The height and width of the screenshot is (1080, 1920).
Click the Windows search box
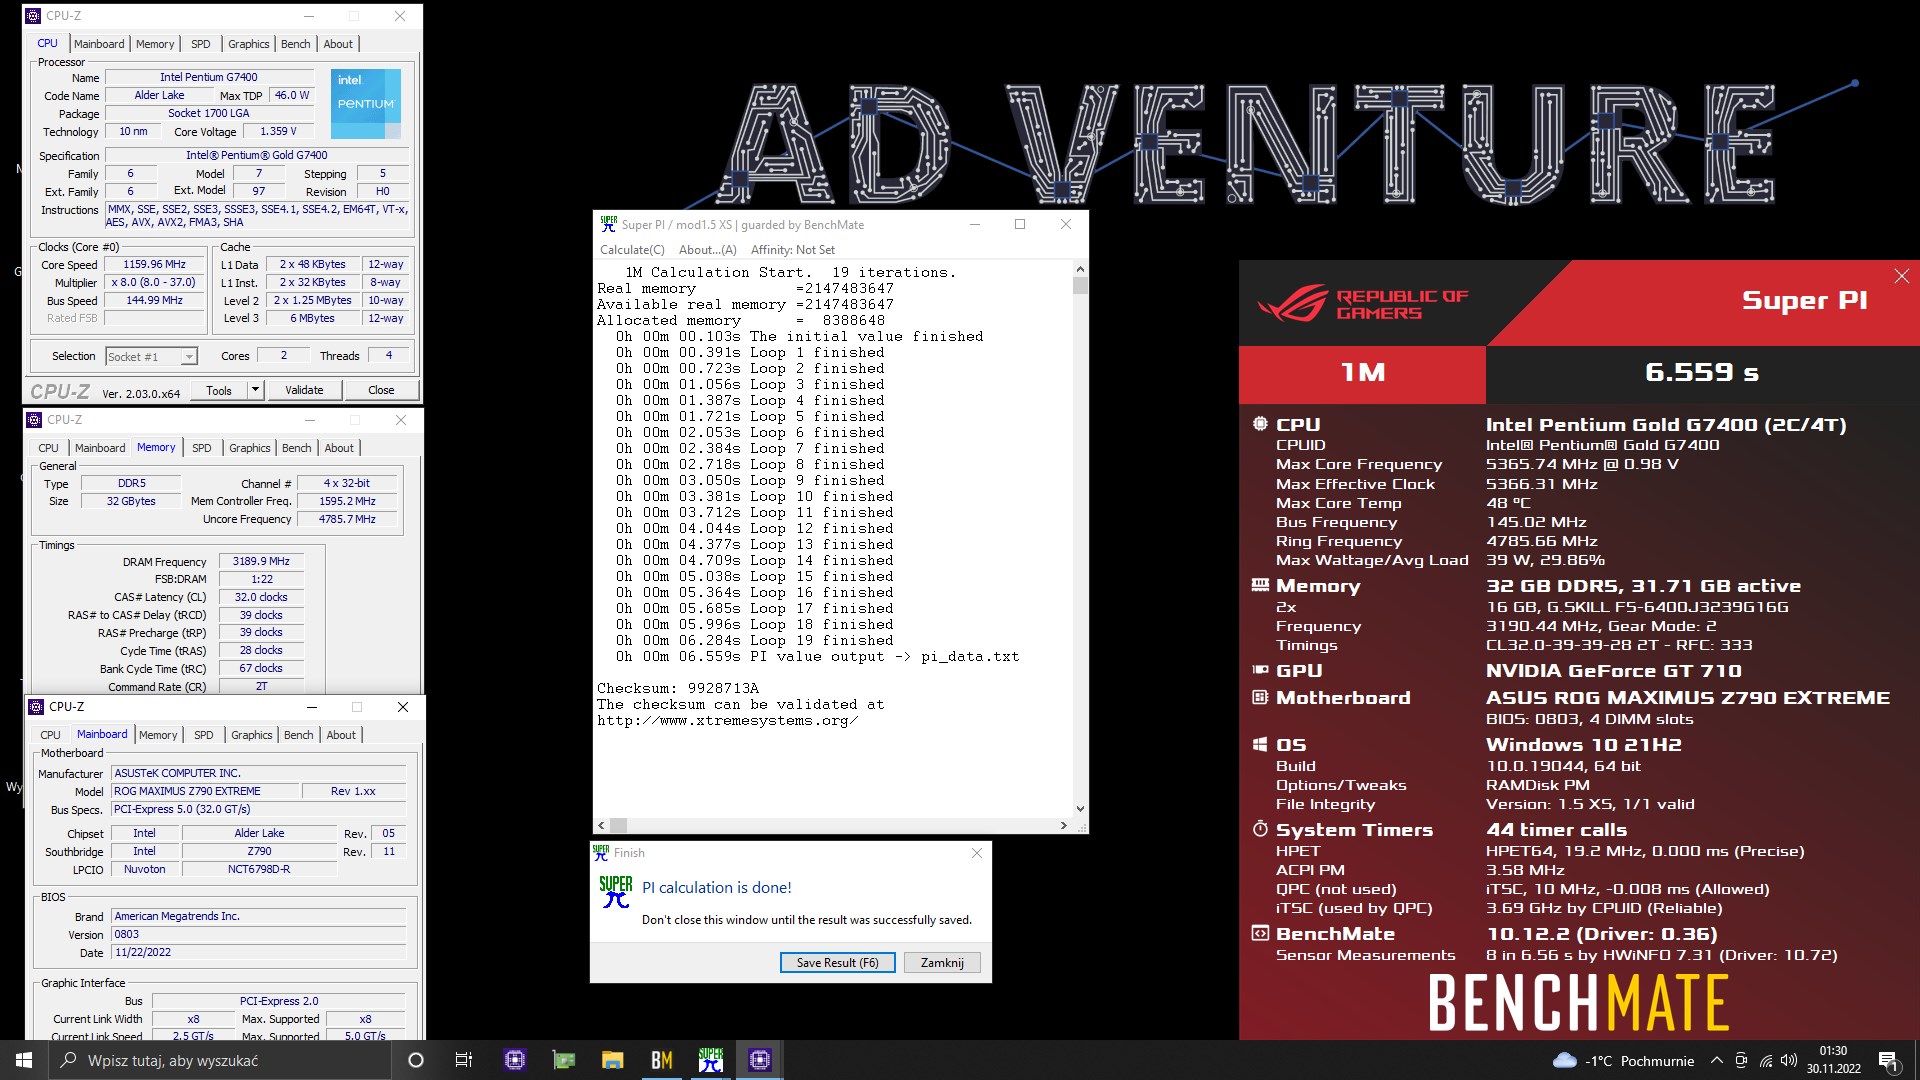coord(220,1060)
